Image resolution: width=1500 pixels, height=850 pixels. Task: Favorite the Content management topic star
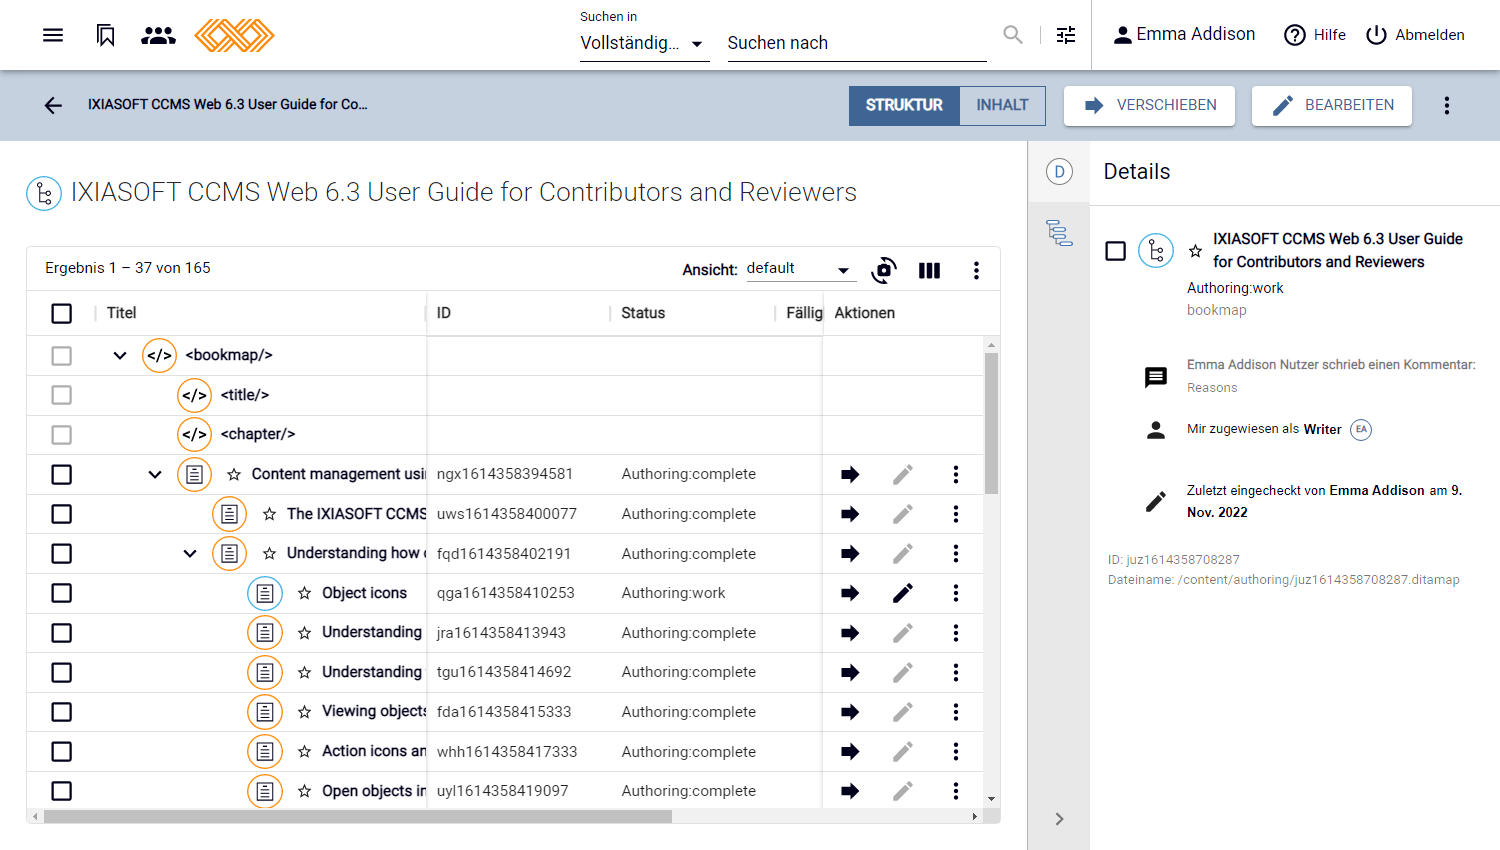click(x=234, y=474)
